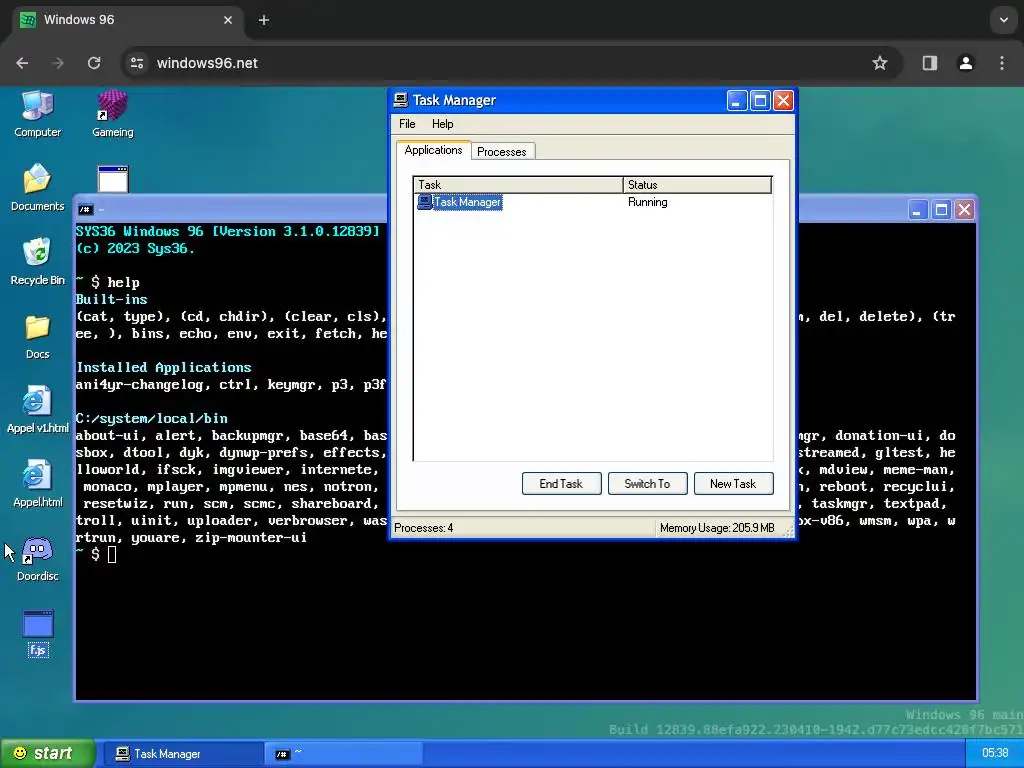1024x768 pixels.
Task: Click the New Task button
Action: pos(733,484)
